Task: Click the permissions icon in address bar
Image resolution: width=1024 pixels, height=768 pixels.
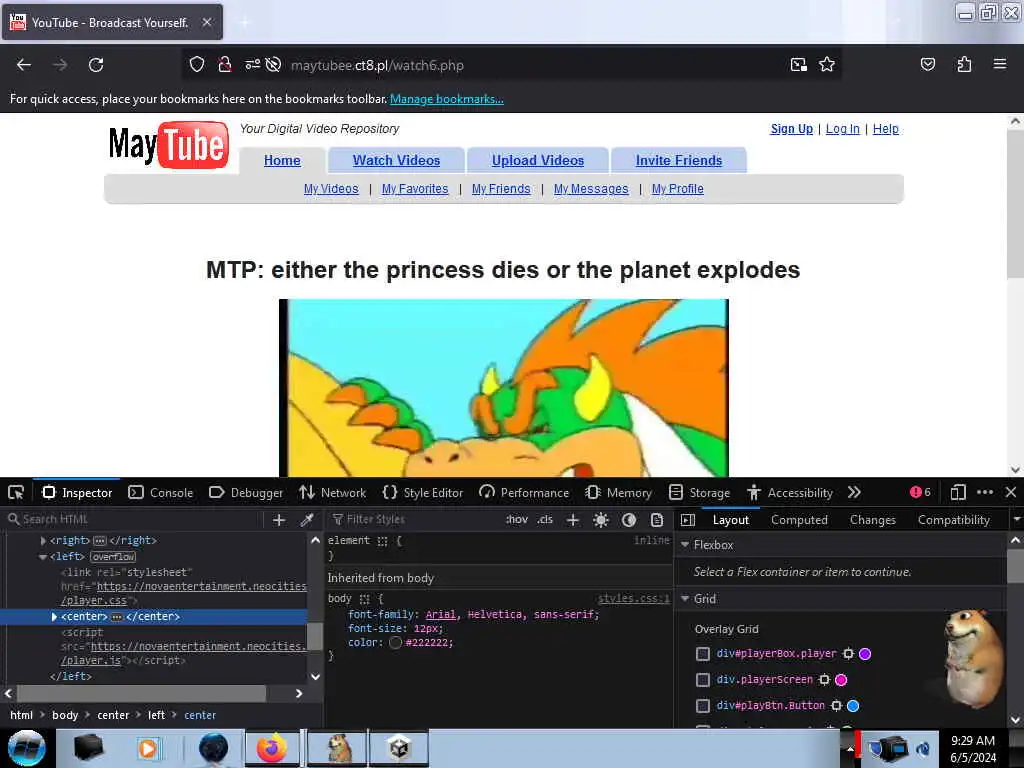Action: point(252,65)
